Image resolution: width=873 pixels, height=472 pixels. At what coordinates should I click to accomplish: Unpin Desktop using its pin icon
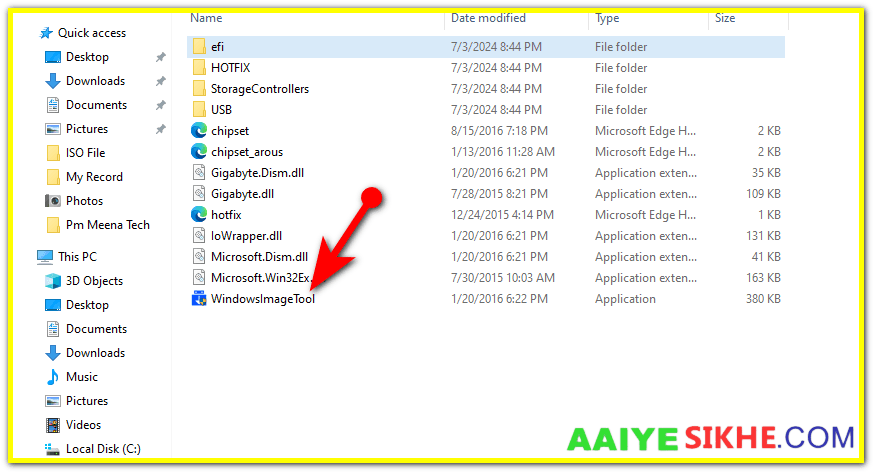(x=160, y=57)
